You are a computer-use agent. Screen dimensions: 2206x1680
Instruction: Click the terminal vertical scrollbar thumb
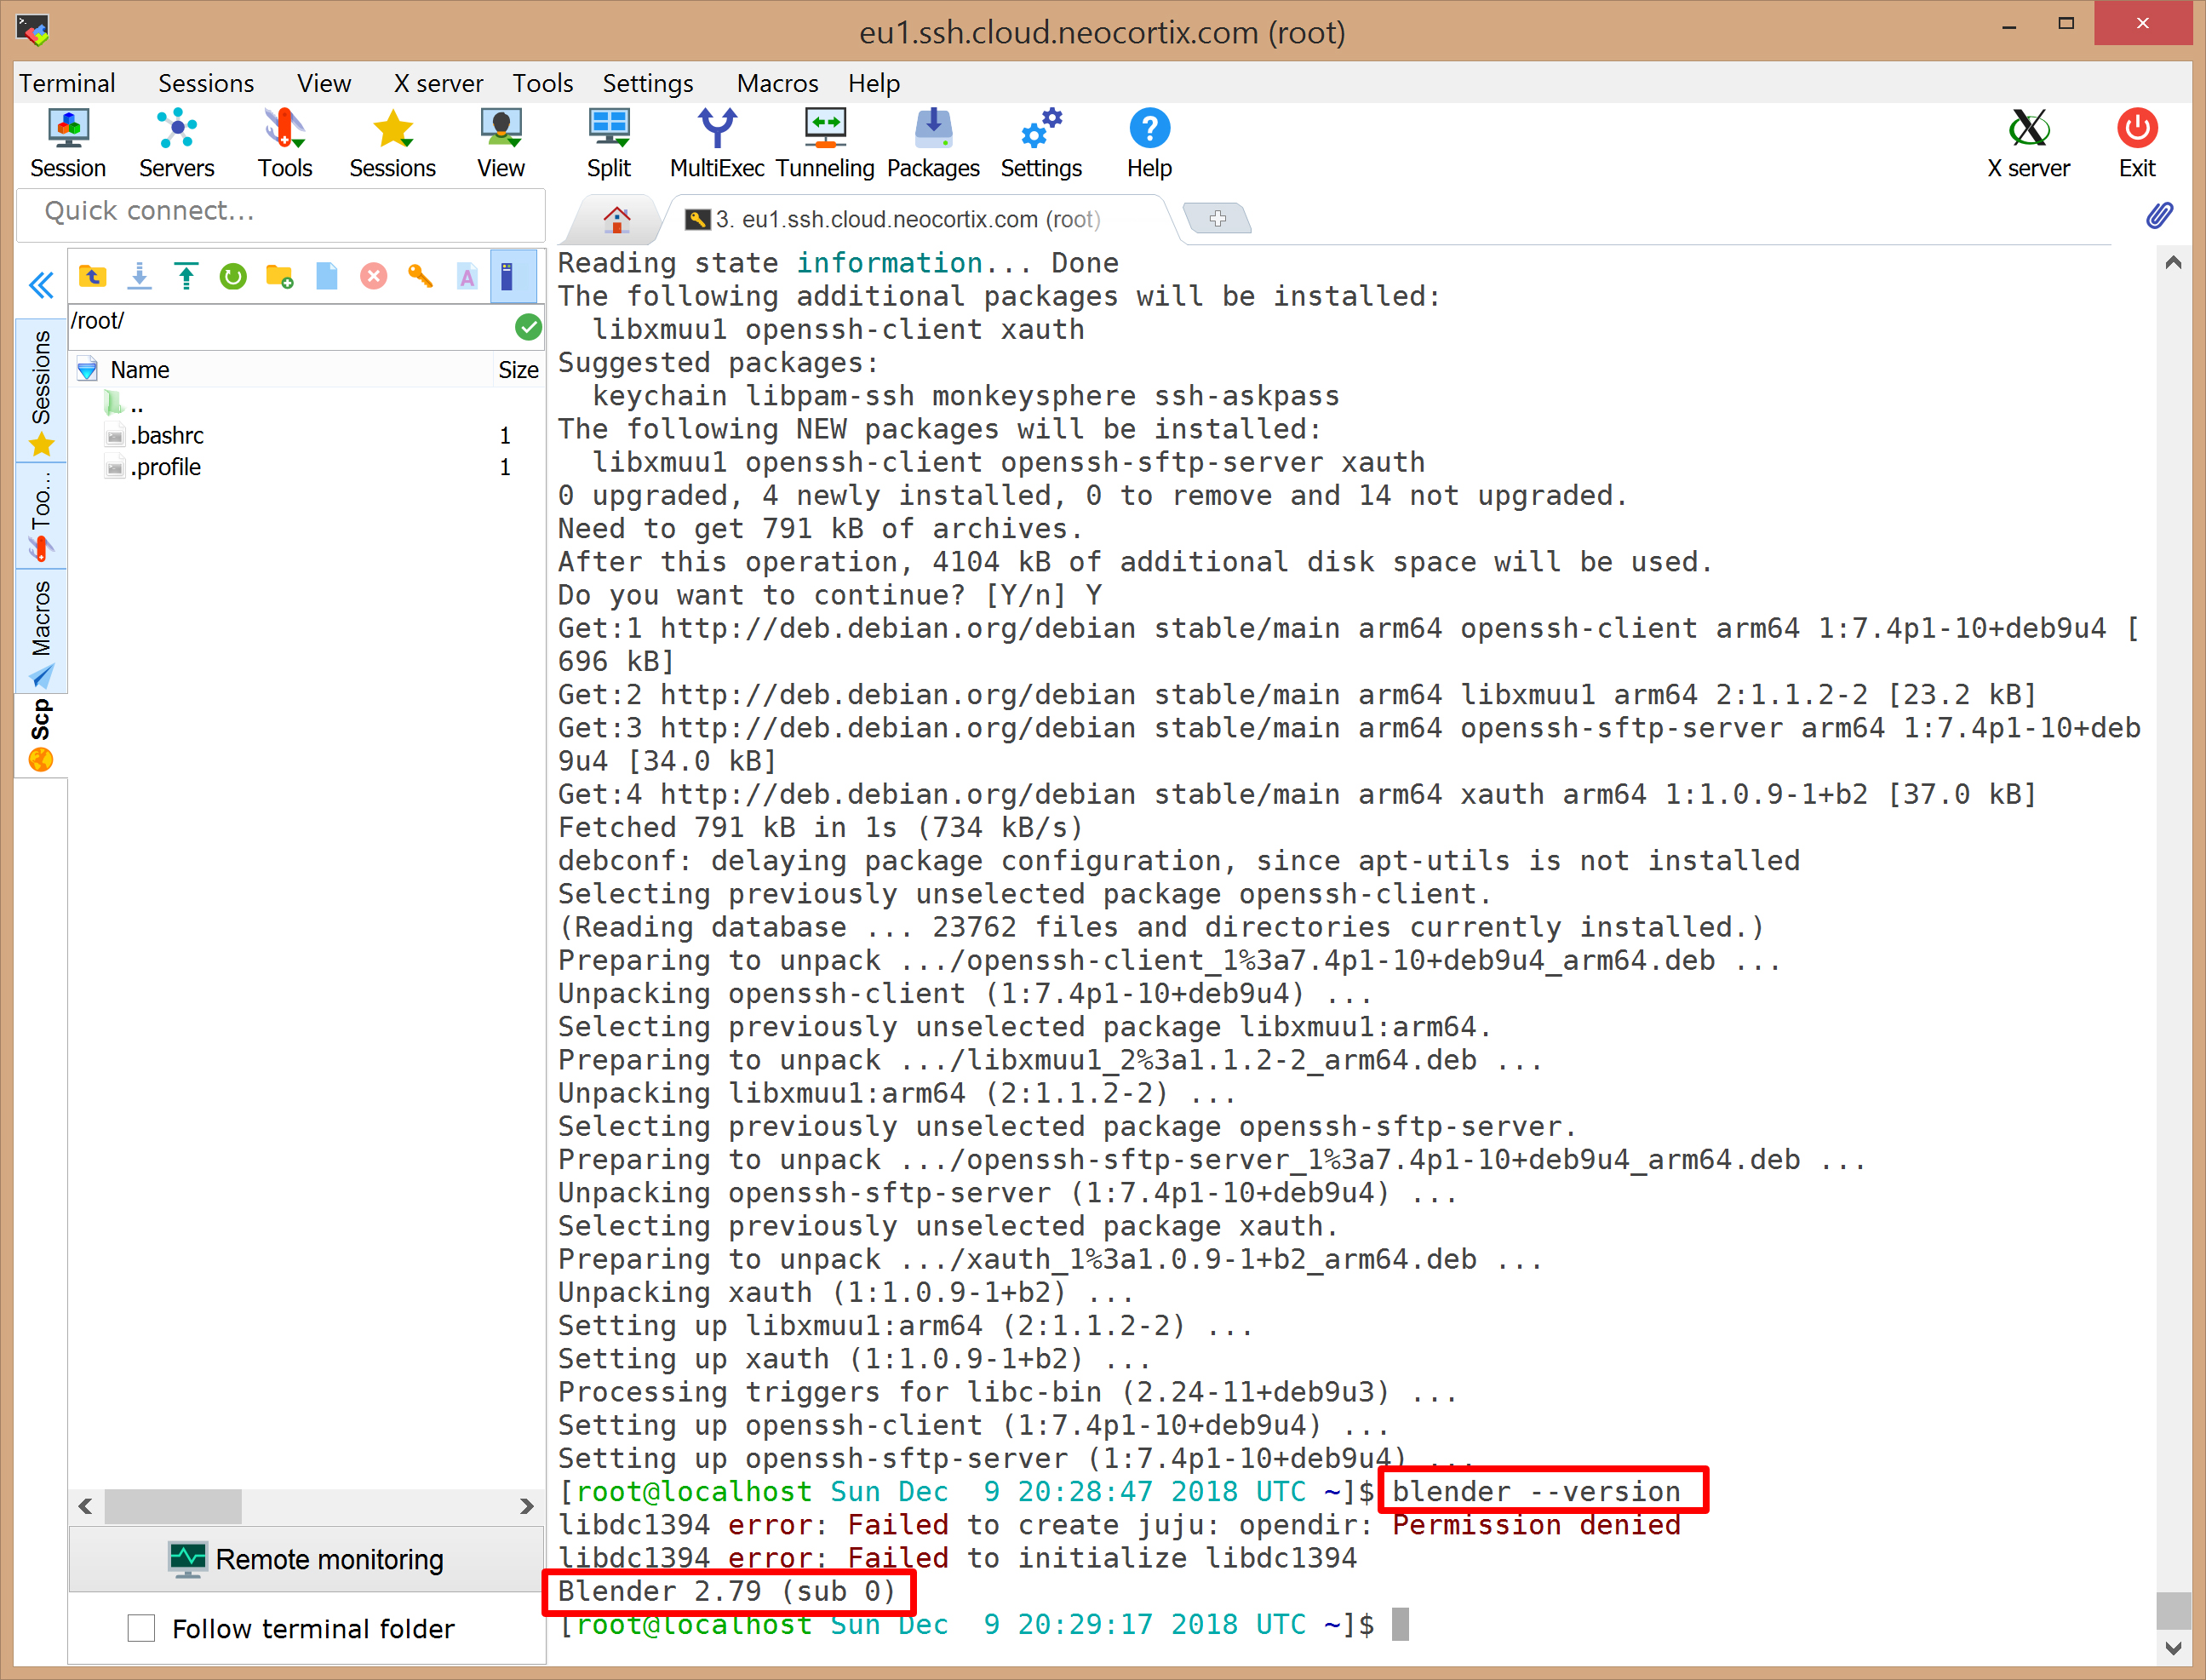click(2172, 1610)
